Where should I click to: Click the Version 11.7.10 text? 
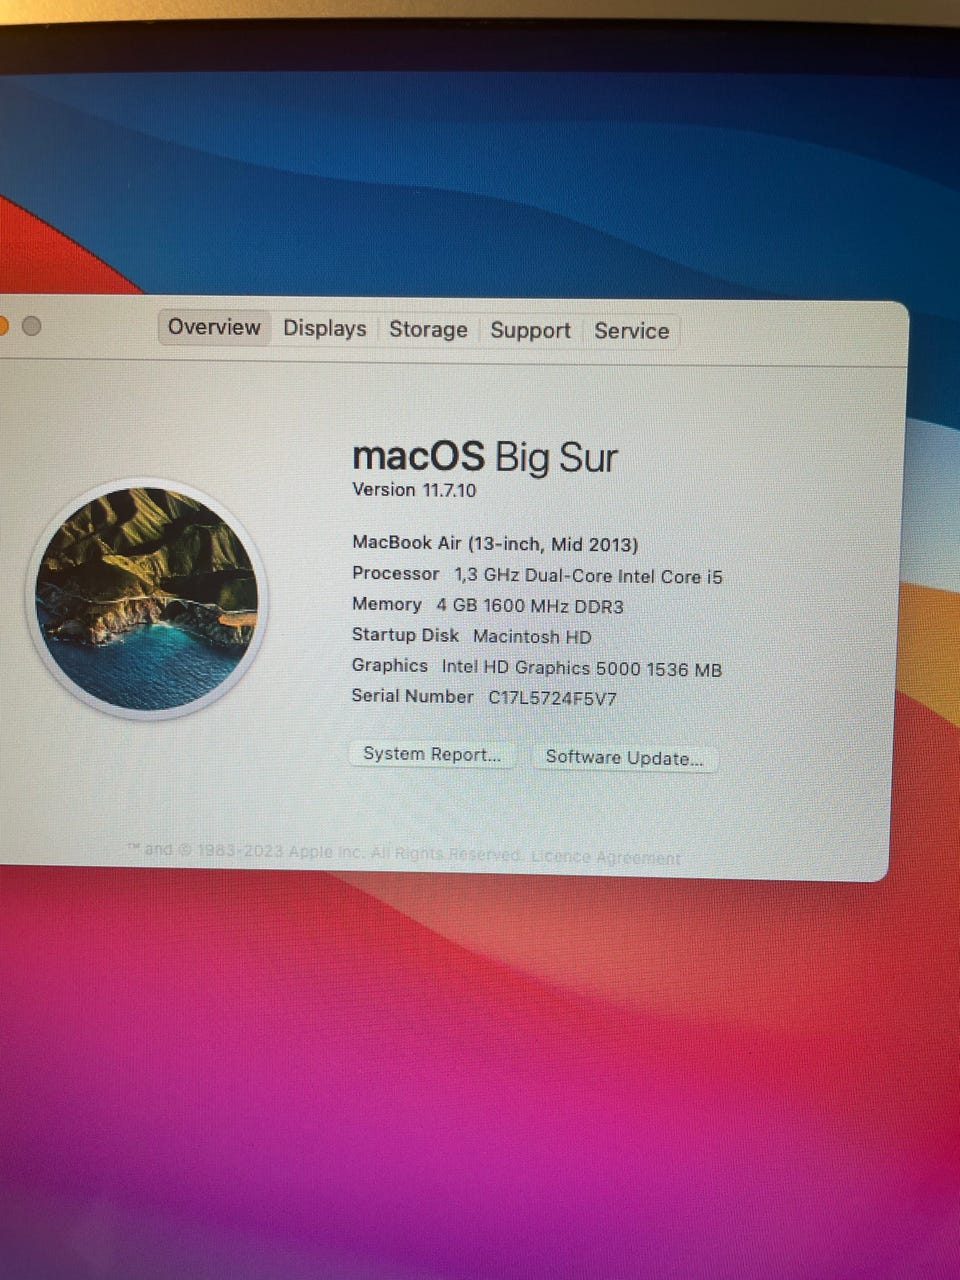tap(414, 490)
